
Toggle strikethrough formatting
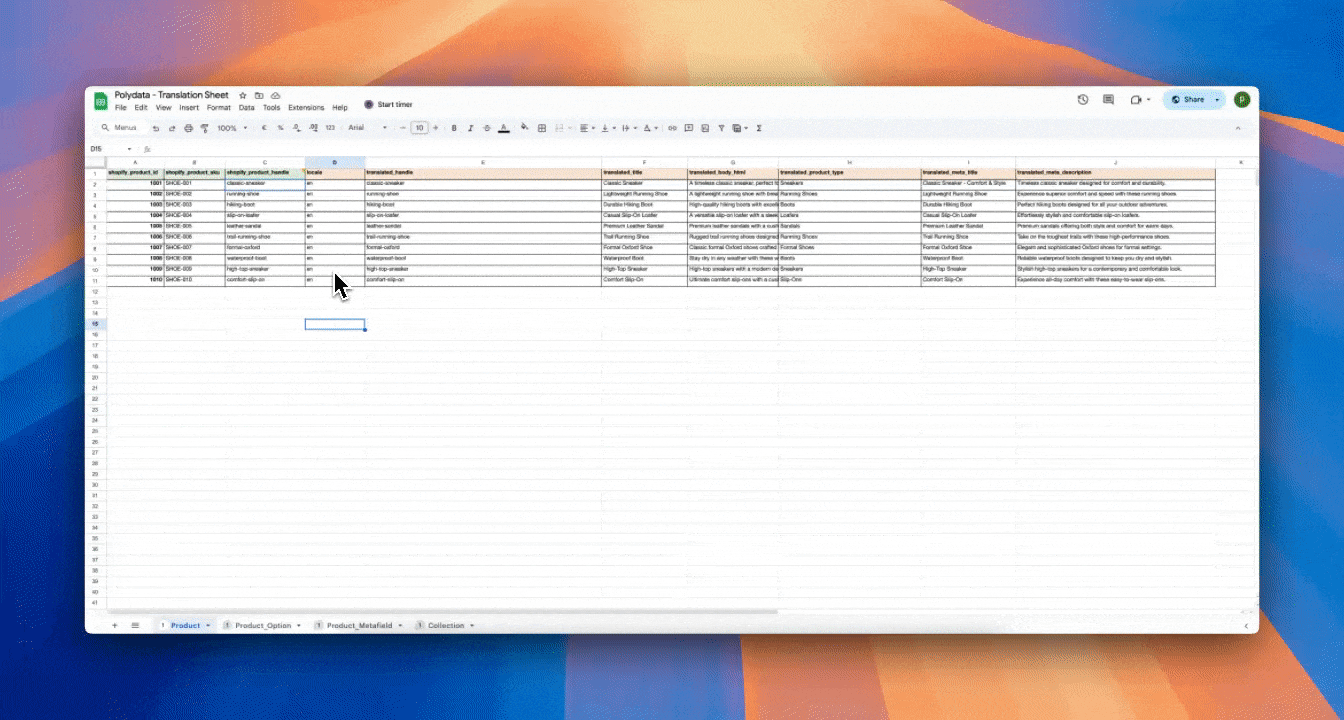[x=487, y=128]
